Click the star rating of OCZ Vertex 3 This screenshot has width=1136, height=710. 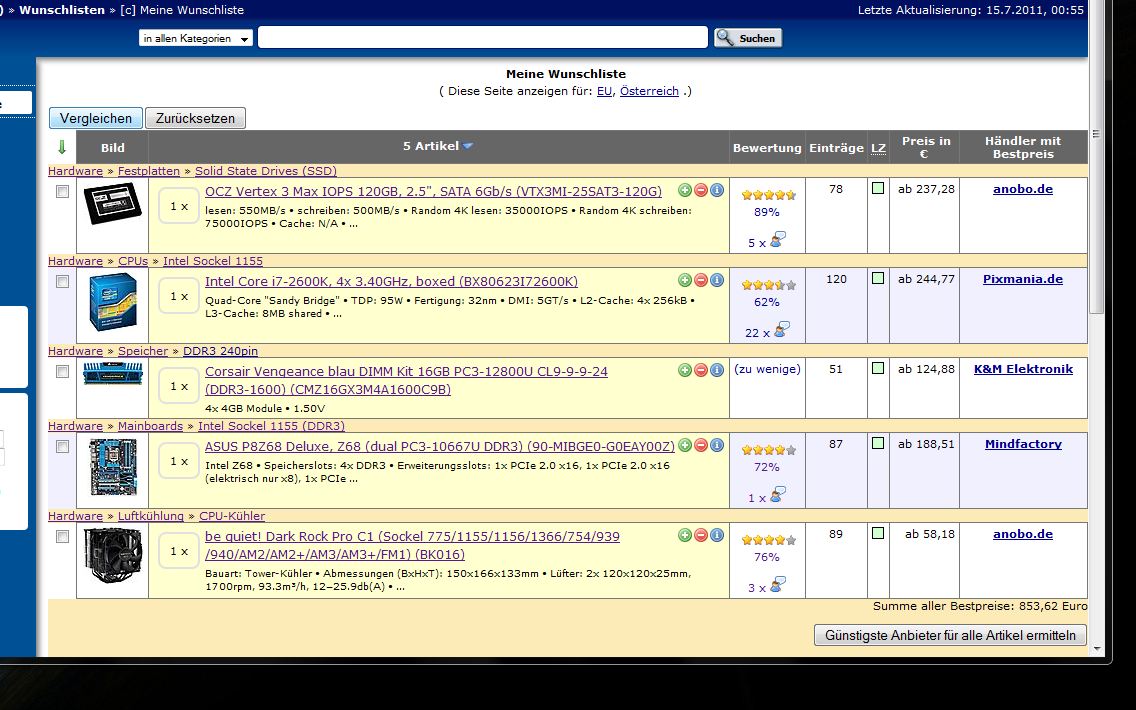768,195
